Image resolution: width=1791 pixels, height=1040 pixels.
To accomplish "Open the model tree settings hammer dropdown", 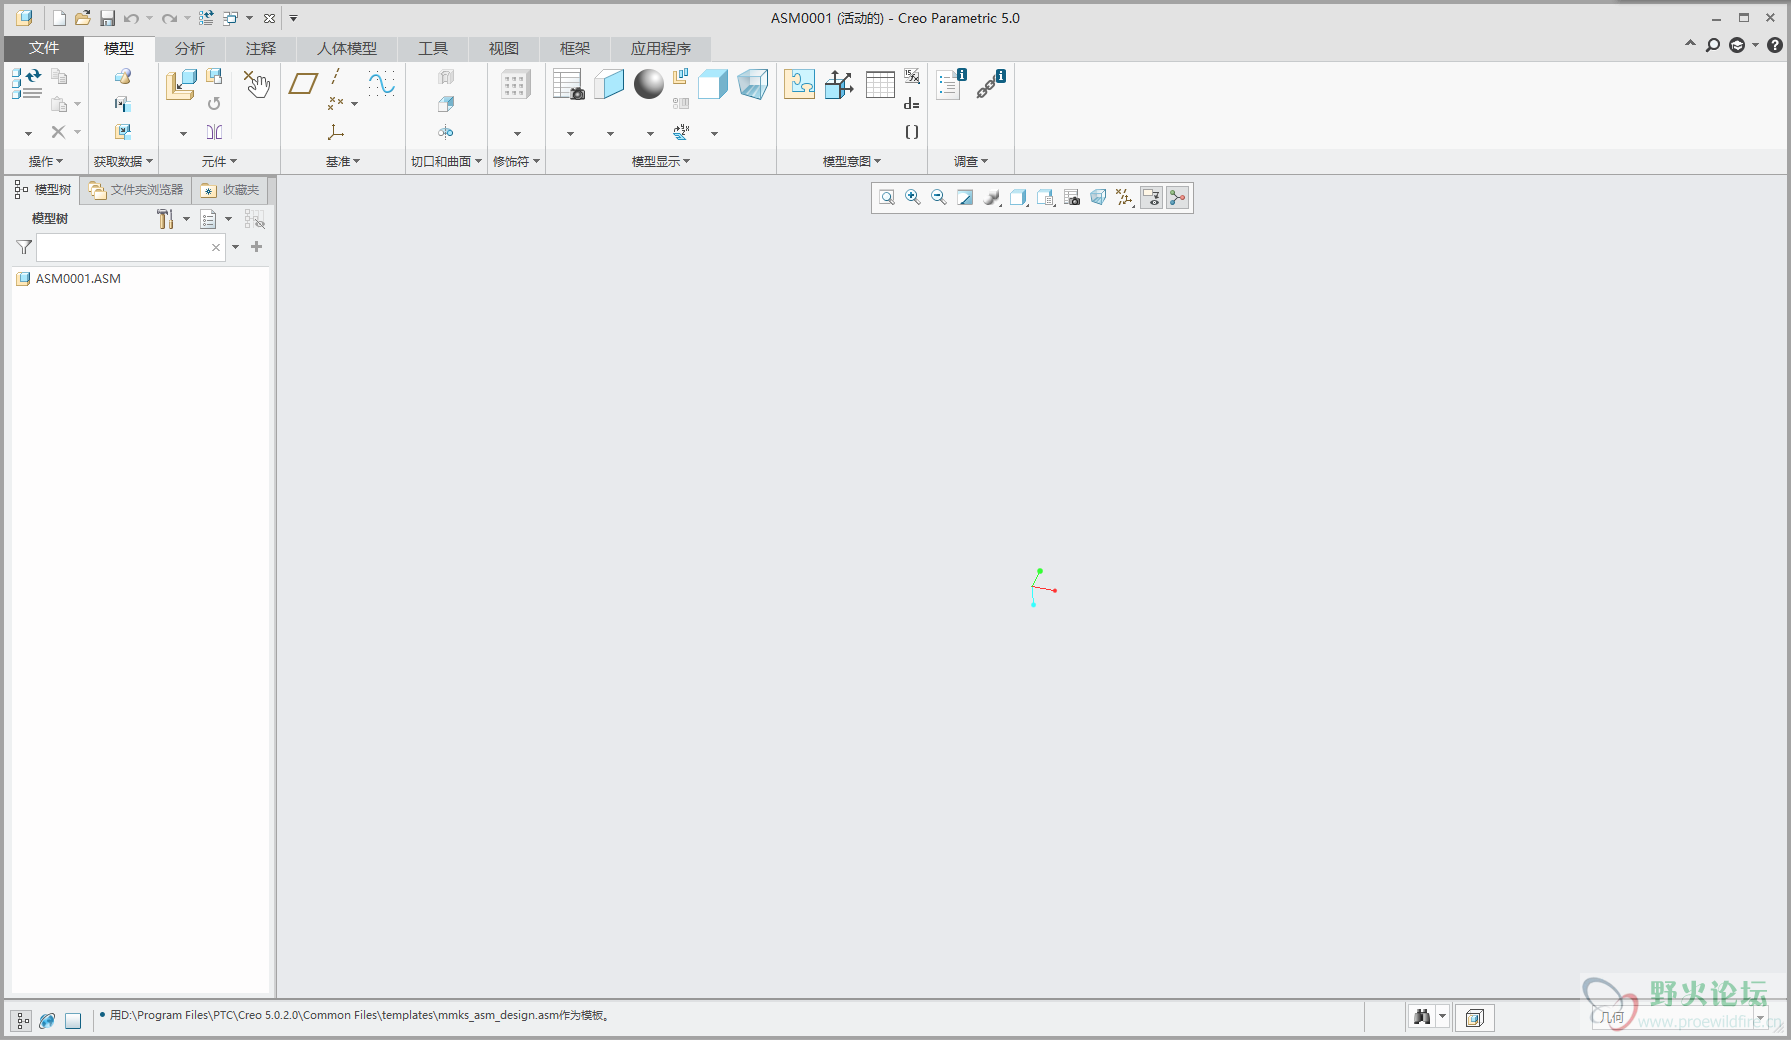I will (173, 219).
